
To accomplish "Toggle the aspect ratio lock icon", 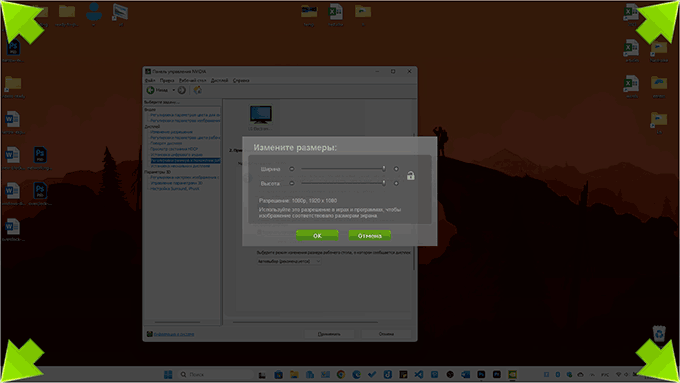I will (410, 176).
